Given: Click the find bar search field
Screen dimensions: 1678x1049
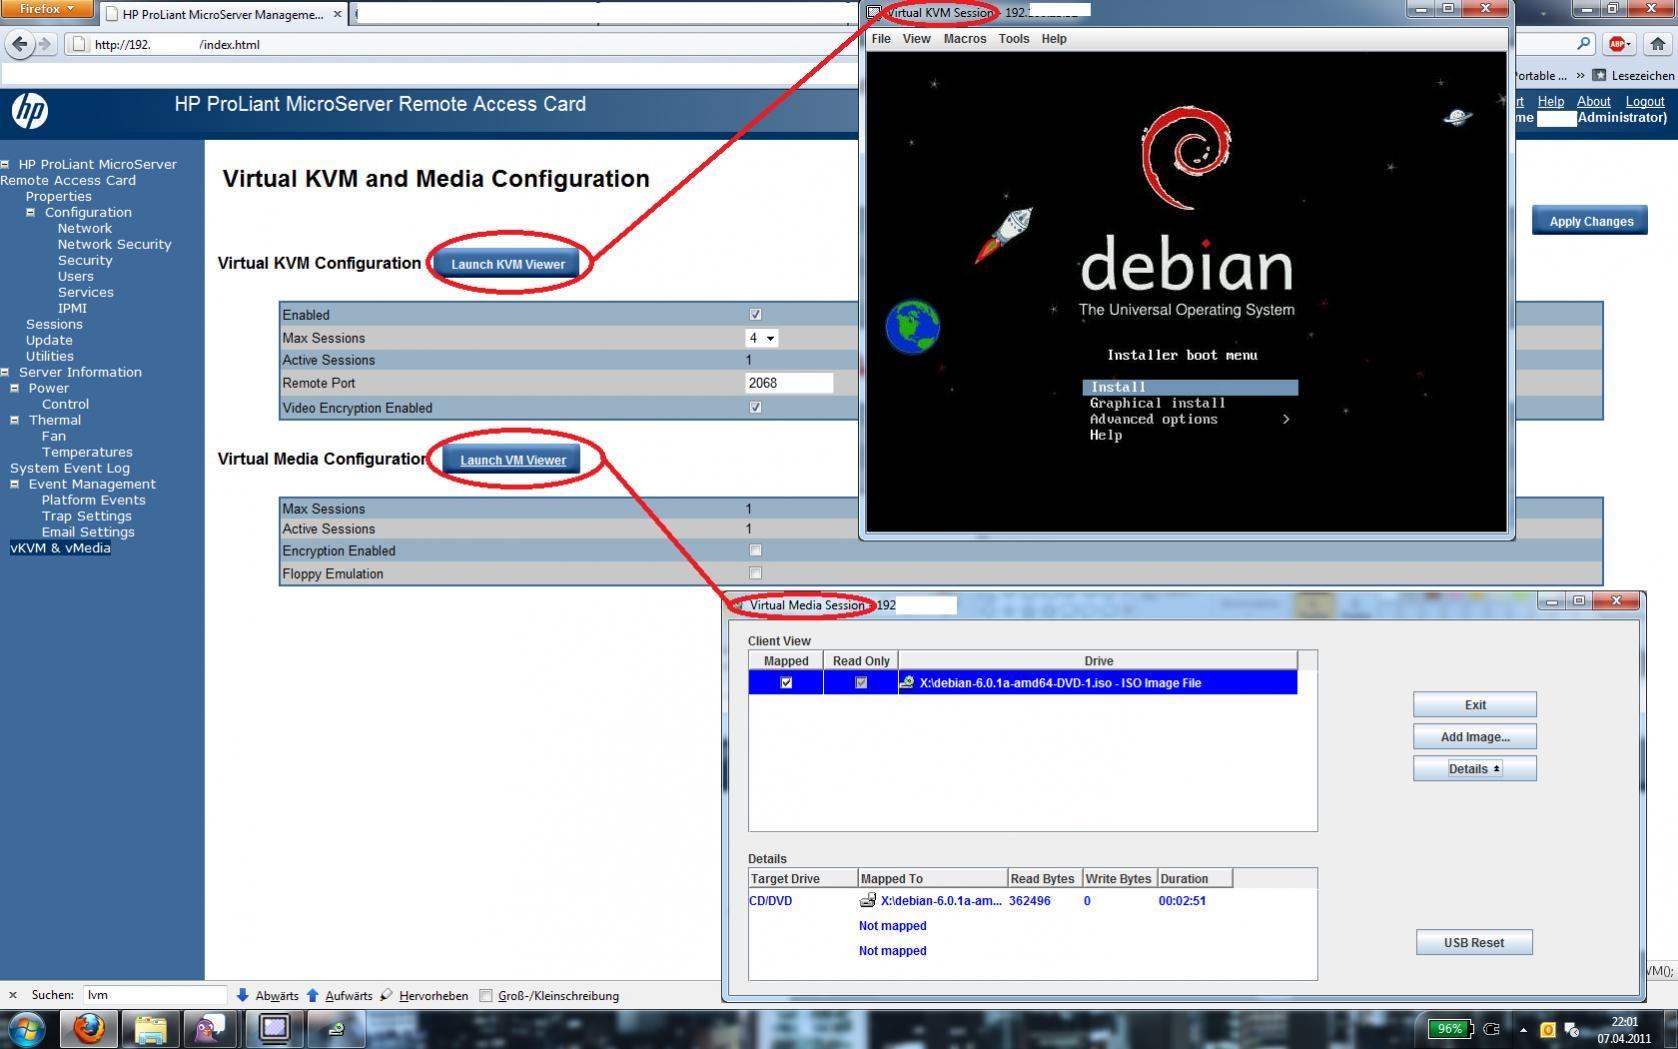Looking at the screenshot, I should [155, 995].
